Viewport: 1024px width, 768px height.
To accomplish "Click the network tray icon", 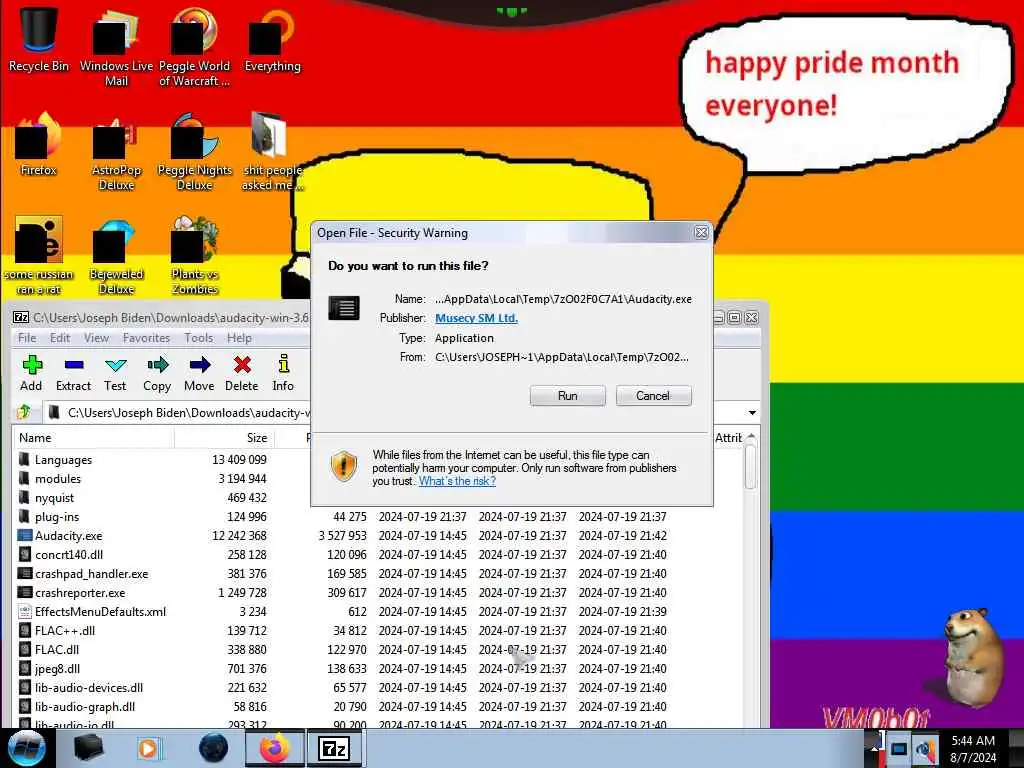I will point(899,749).
